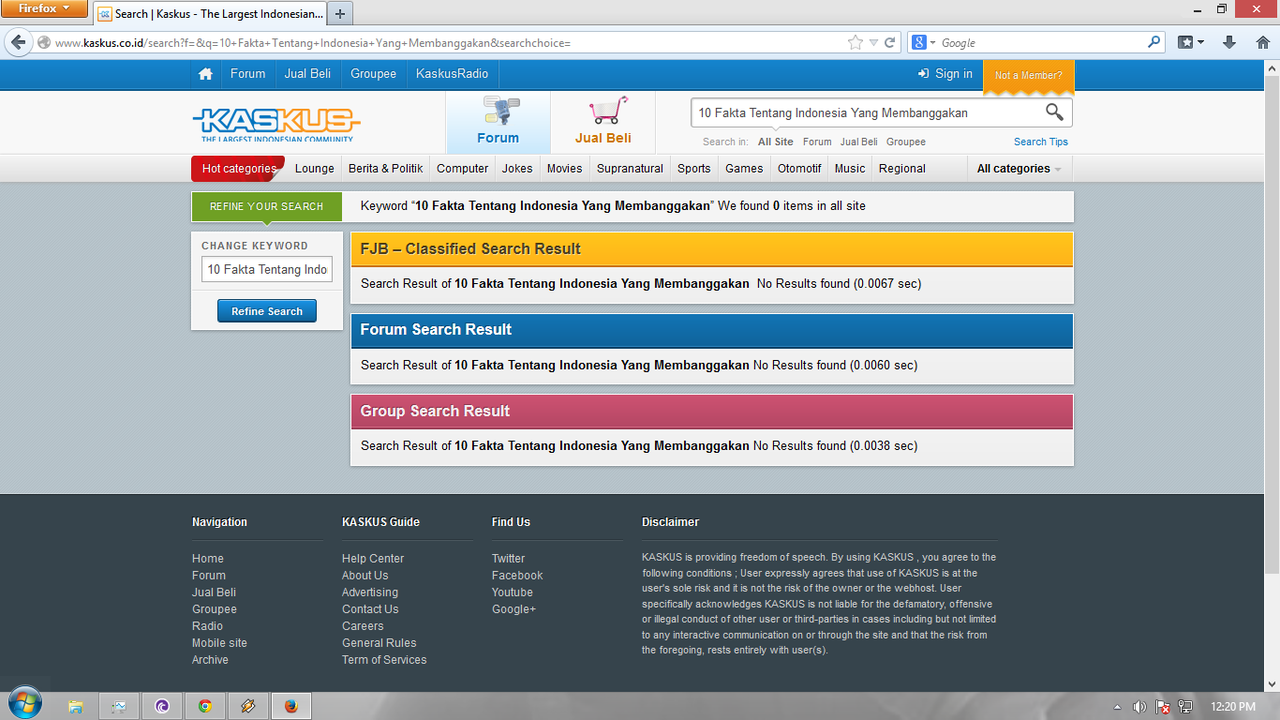Click the Refine Your Search green header
The image size is (1280, 720).
point(266,206)
